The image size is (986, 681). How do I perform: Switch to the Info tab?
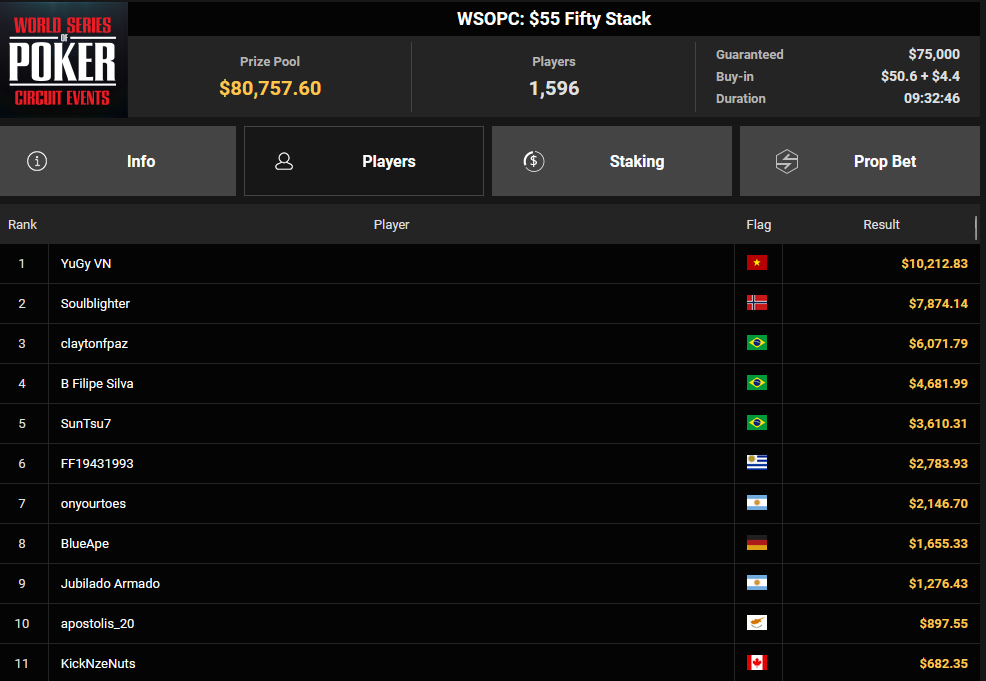118,161
